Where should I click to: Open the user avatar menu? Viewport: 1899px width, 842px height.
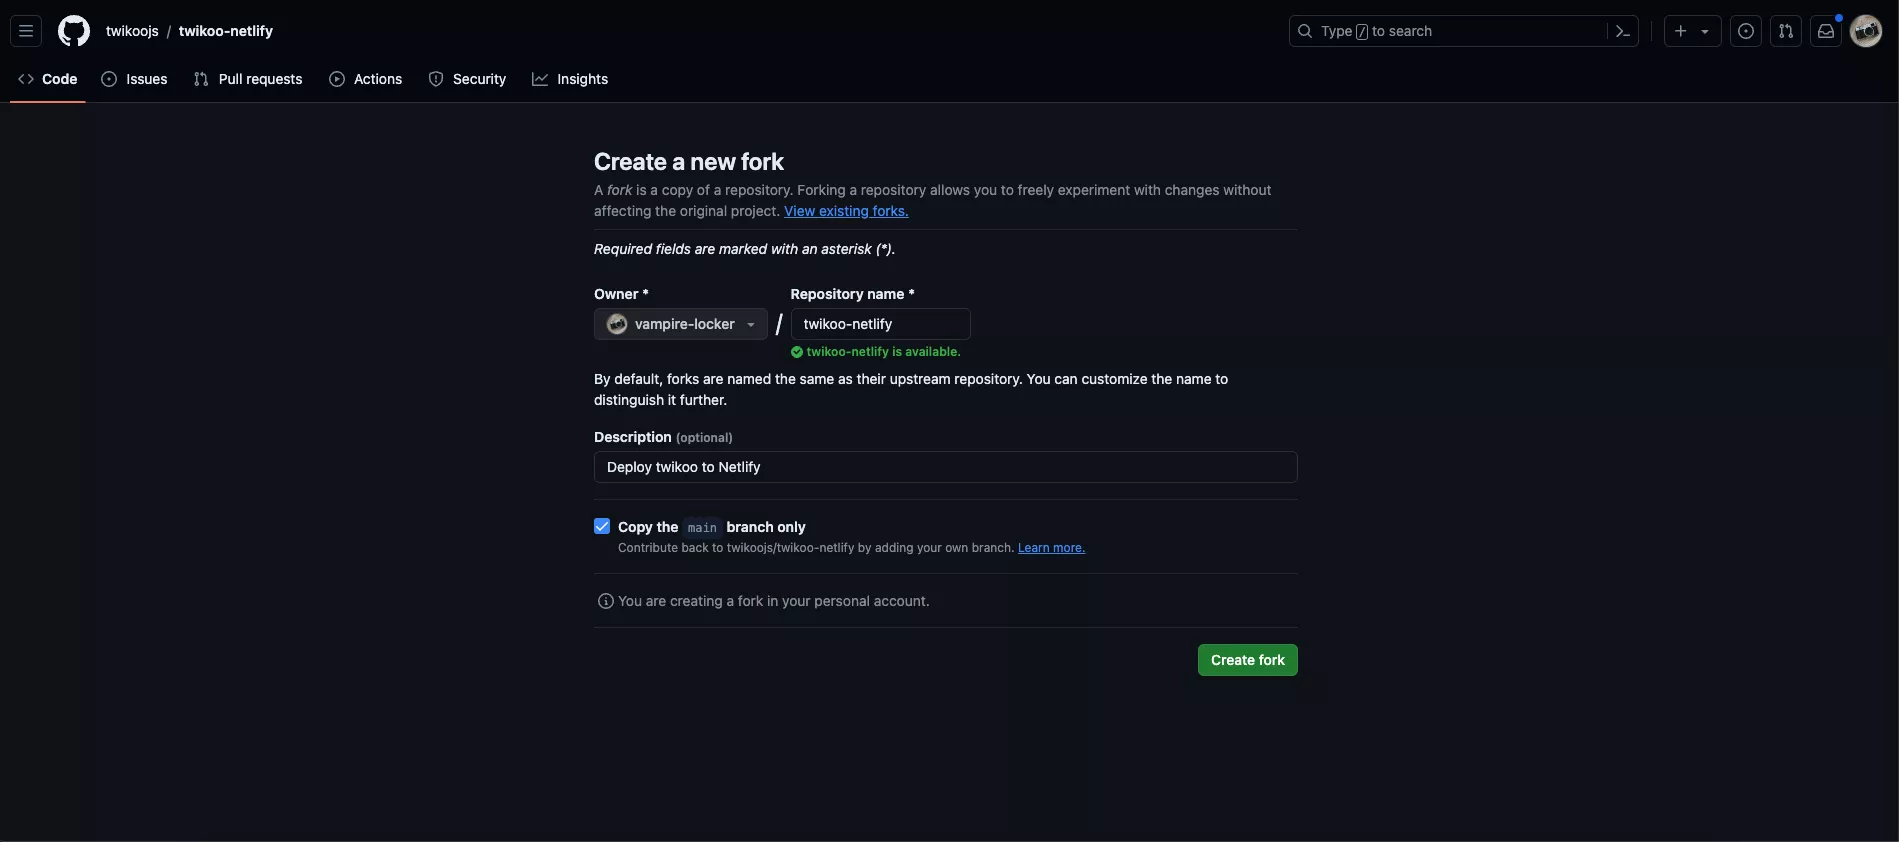1866,31
